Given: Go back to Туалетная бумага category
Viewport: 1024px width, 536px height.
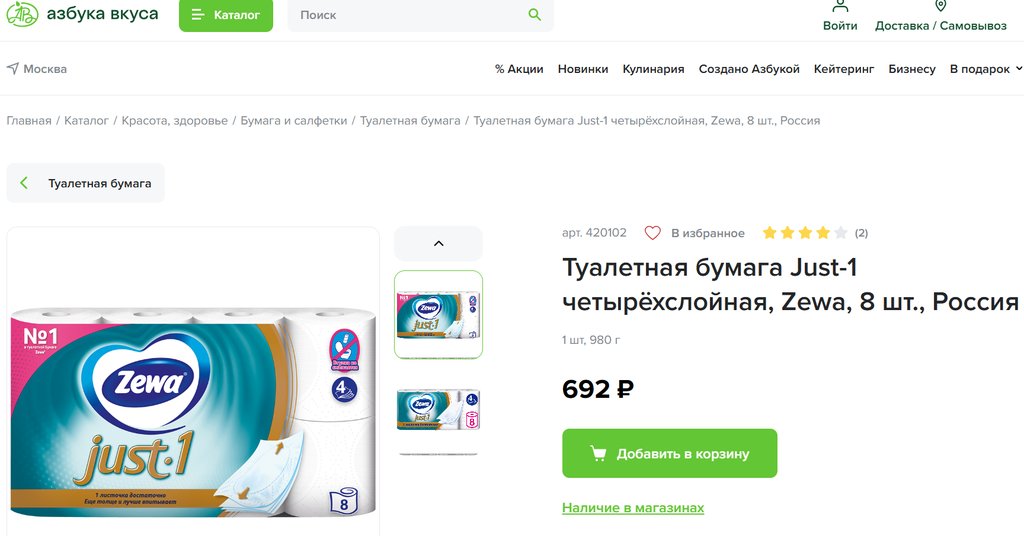Looking at the screenshot, I should click(x=86, y=183).
